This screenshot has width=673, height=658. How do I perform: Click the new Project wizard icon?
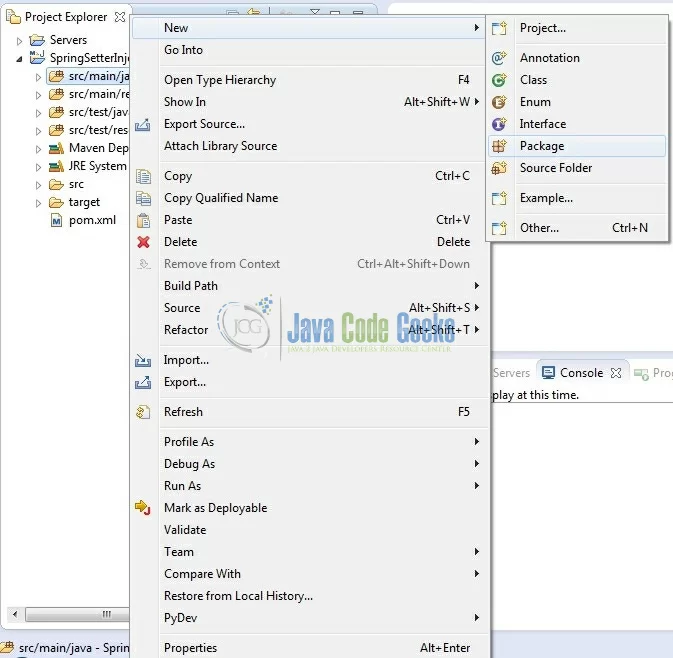coord(499,28)
